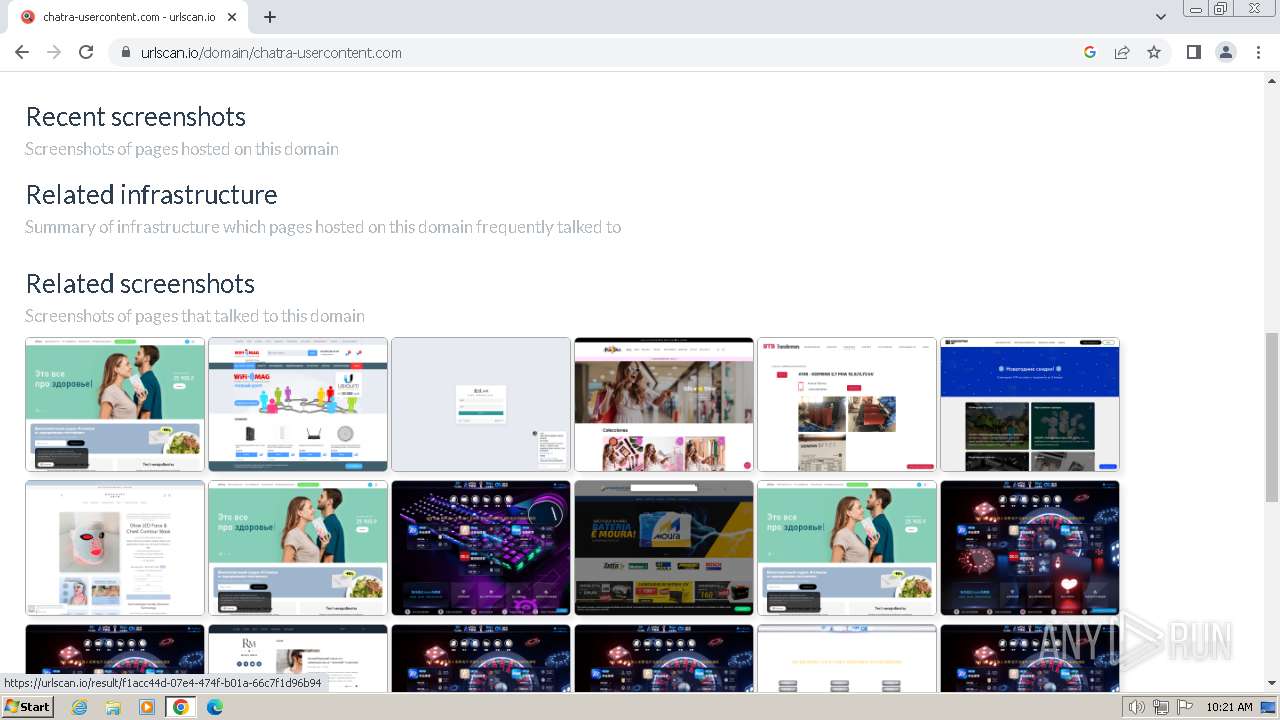Open the Action Center flag icon
The image size is (1280, 720).
click(x=1183, y=707)
